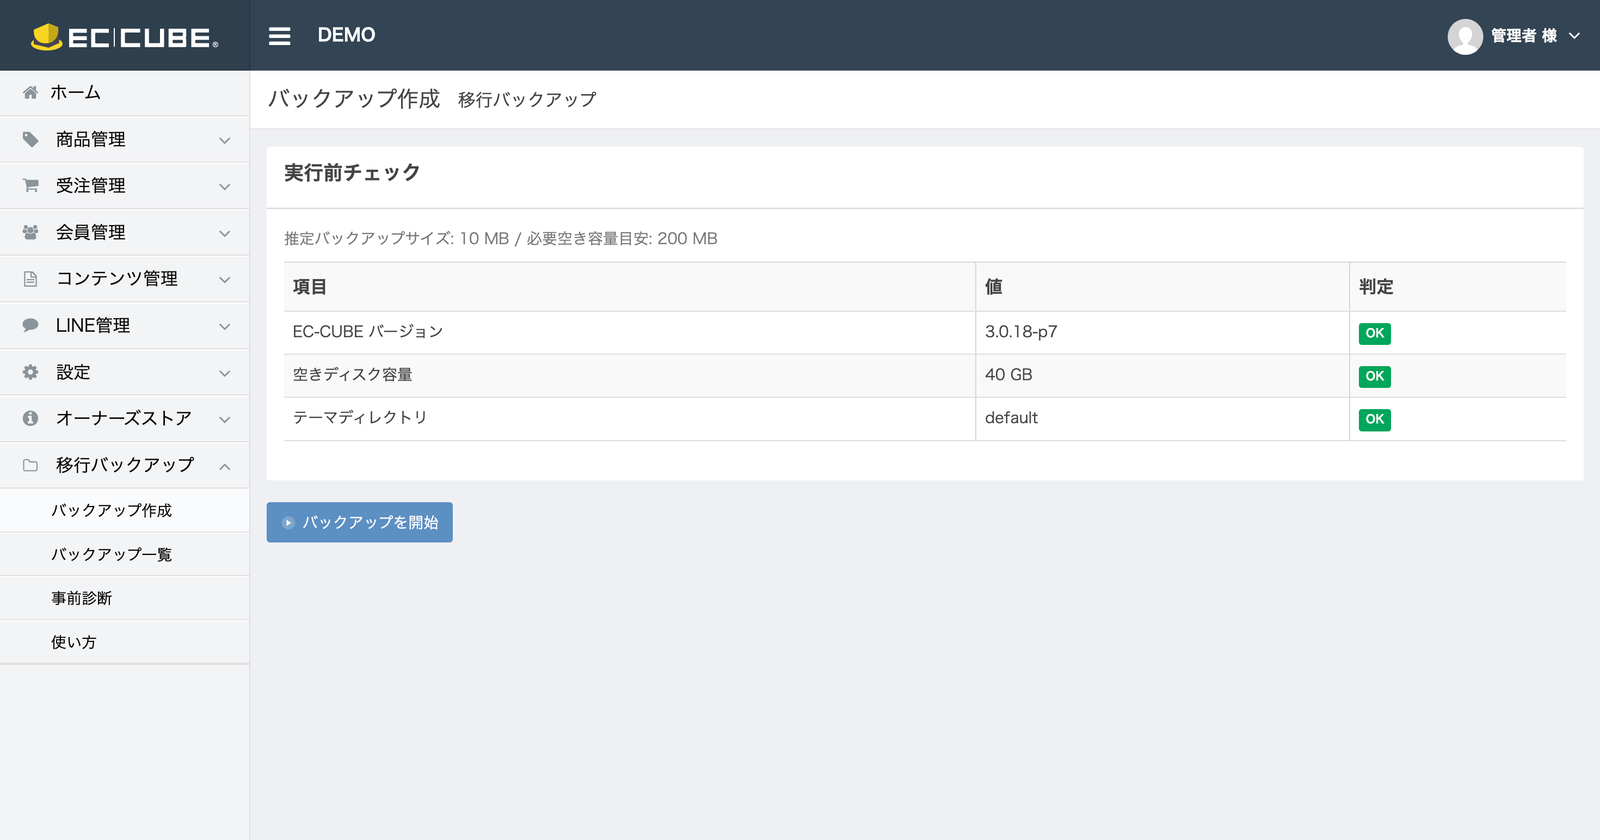Expand the 設定 chevron

pyautogui.click(x=225, y=373)
